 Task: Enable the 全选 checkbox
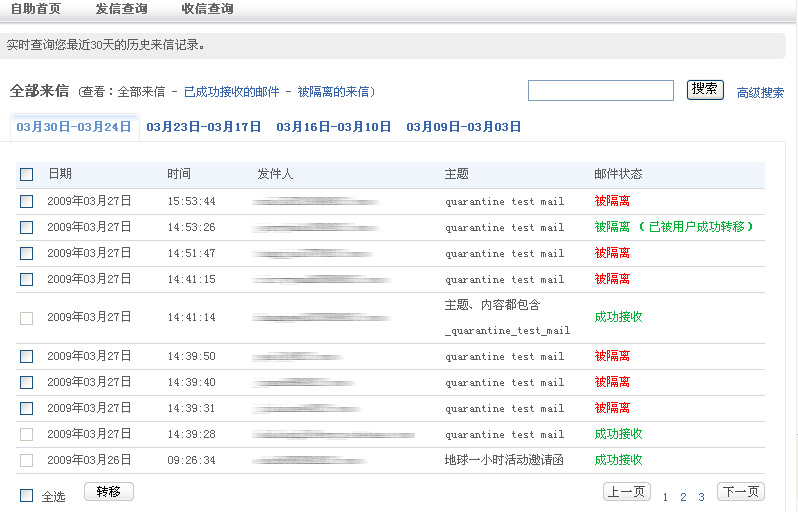click(27, 496)
